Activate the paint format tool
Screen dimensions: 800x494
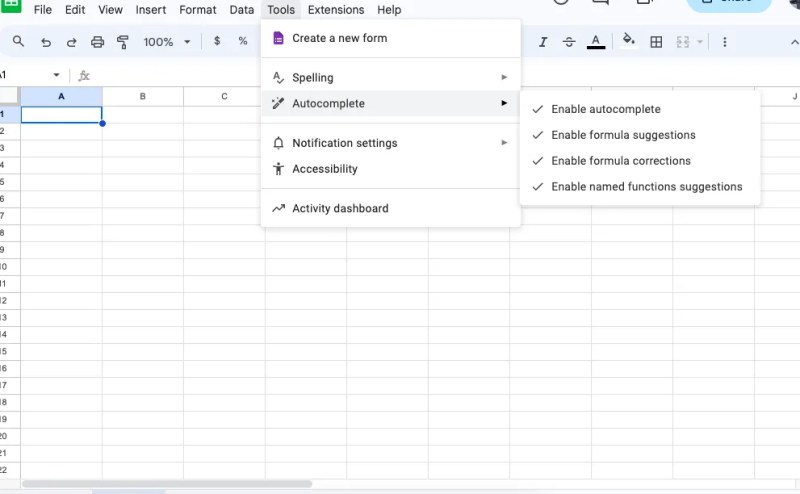[122, 42]
